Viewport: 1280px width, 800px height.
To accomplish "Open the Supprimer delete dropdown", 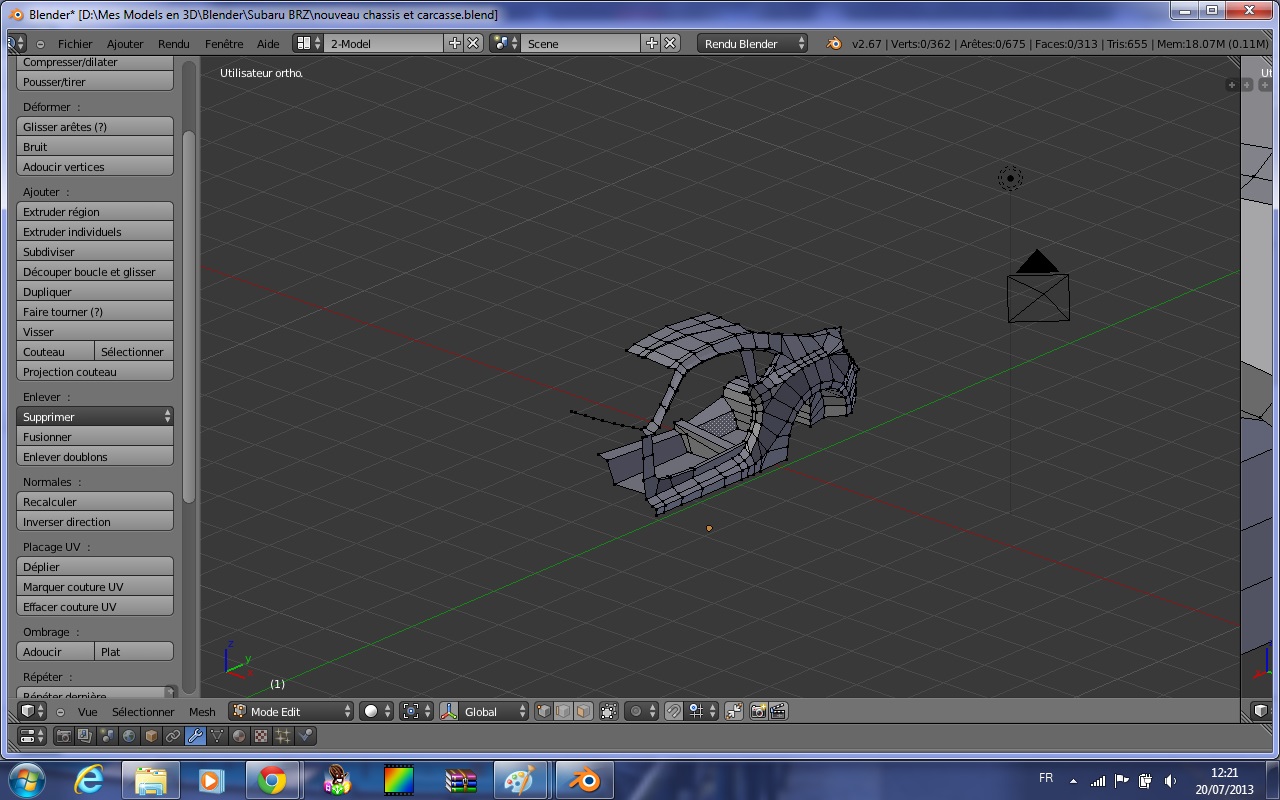I will coord(95,416).
